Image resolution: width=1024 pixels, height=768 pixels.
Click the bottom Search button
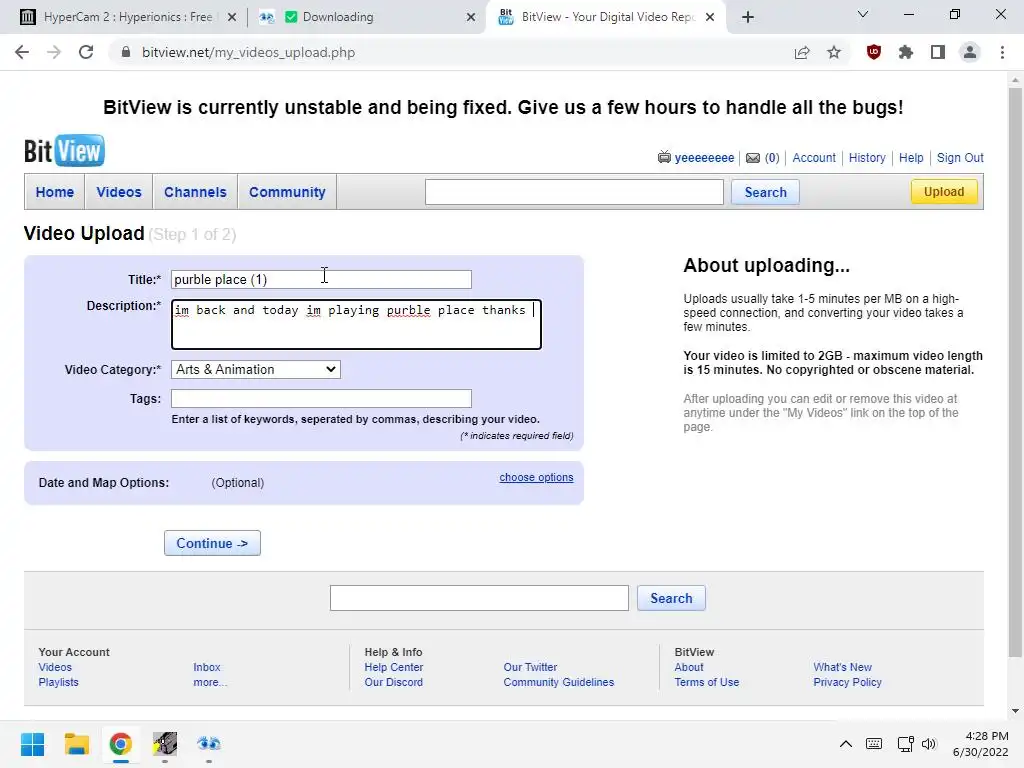coord(671,598)
